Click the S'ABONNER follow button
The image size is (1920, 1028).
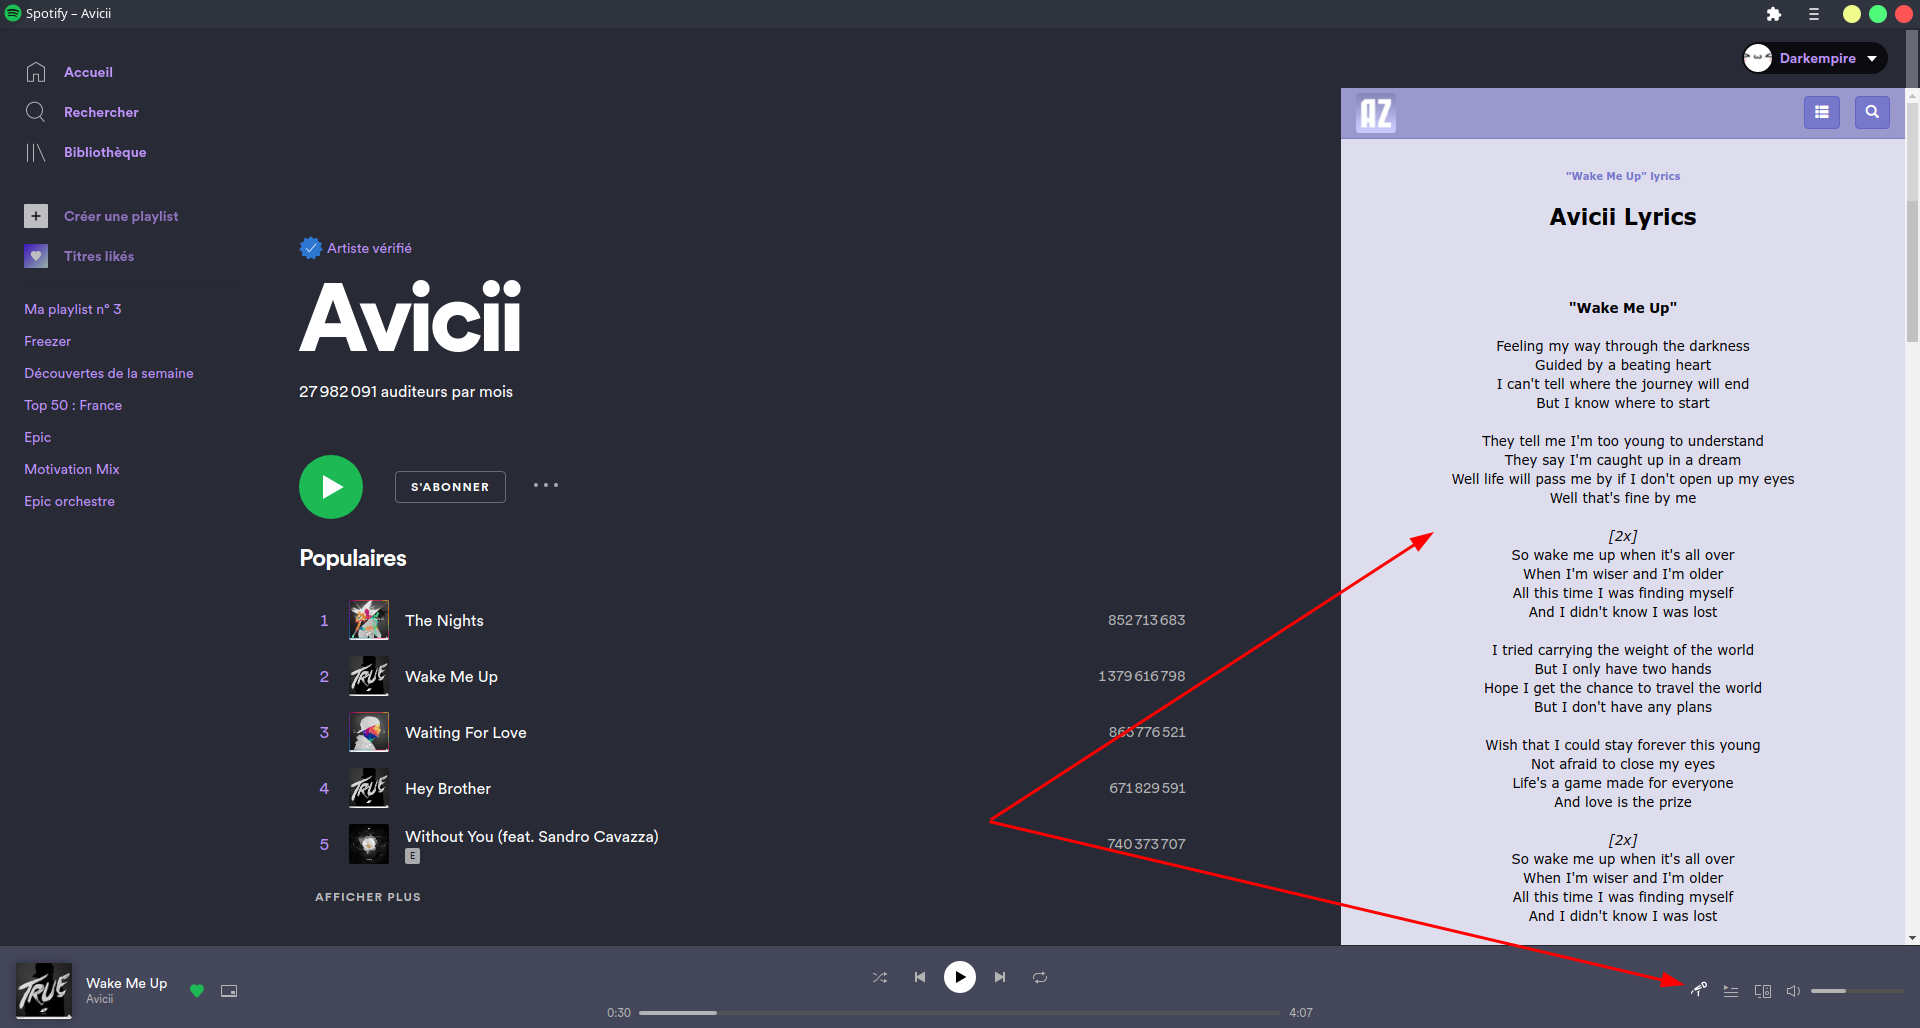(x=450, y=487)
